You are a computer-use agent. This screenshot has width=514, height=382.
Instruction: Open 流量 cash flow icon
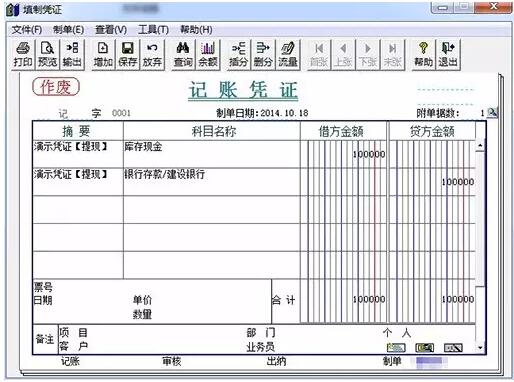click(288, 55)
